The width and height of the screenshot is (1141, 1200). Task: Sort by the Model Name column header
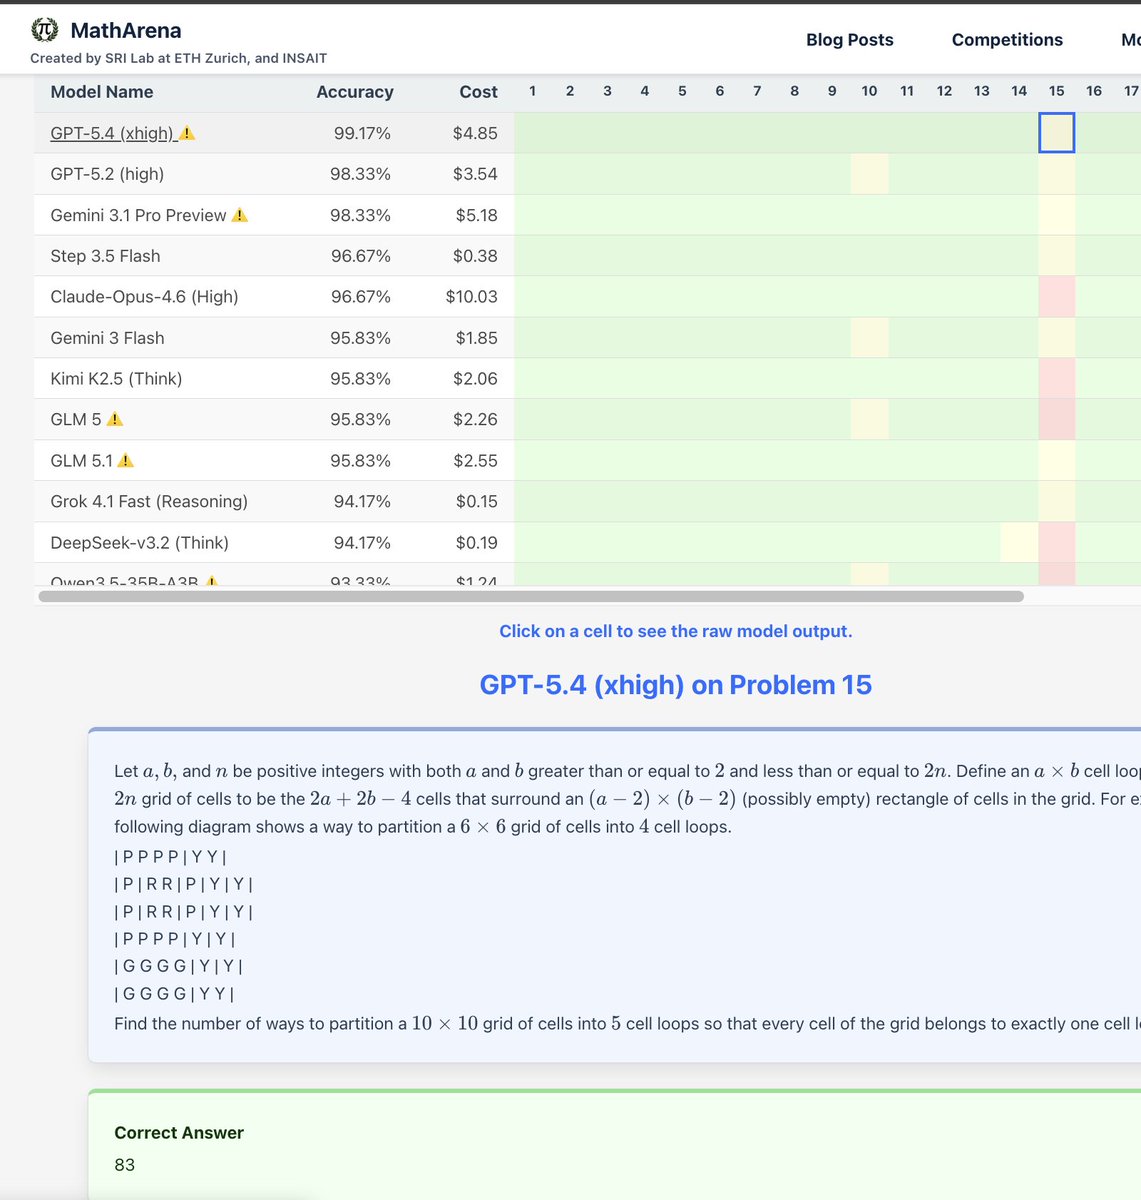102,92
